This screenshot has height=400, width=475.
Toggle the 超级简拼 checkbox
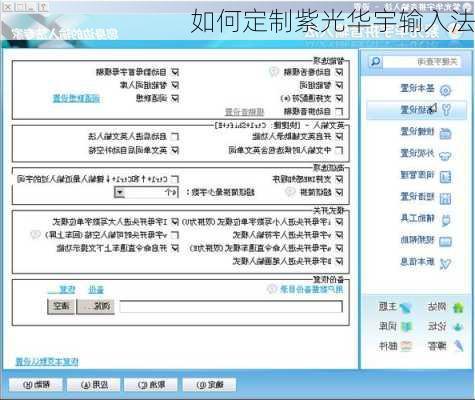coord(339,192)
